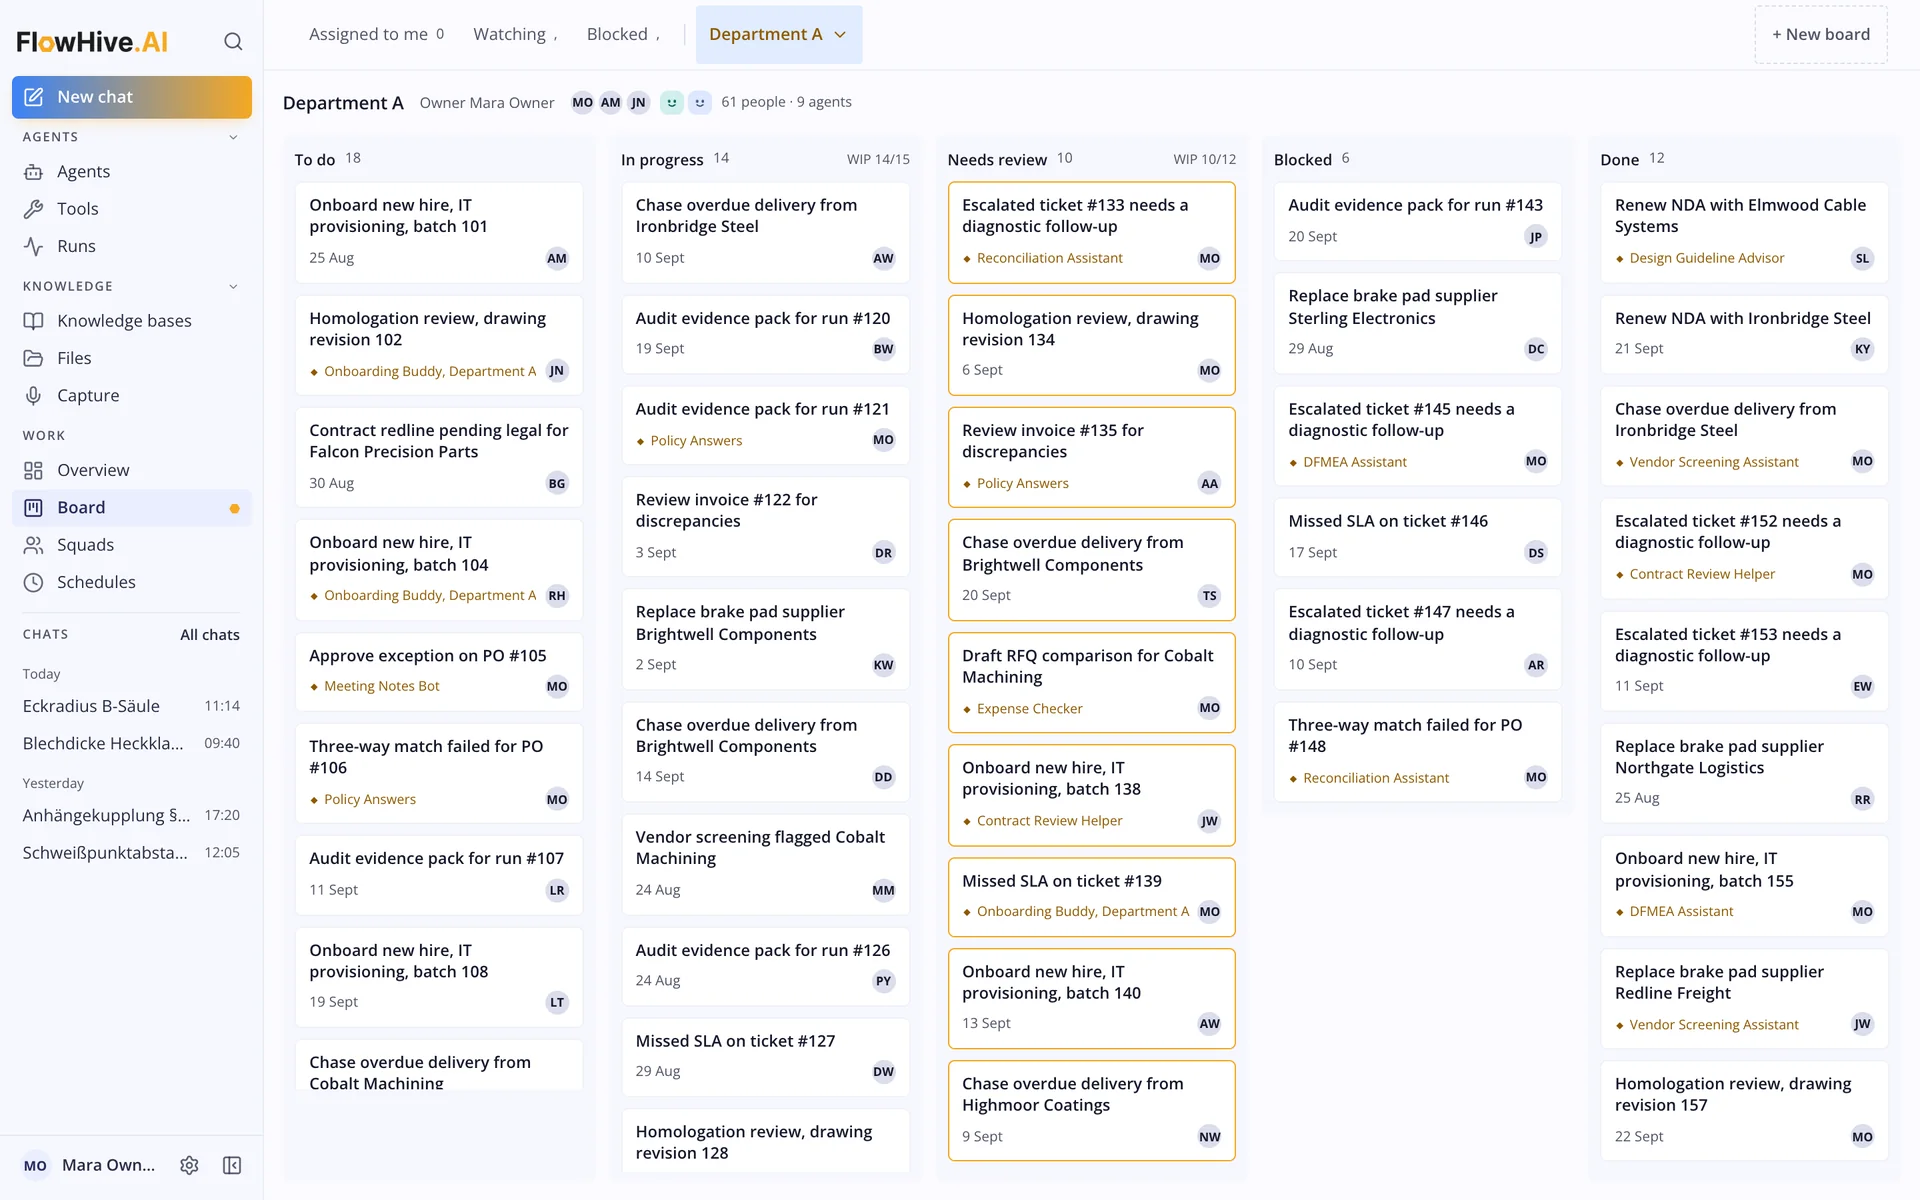Start a New chat
The height and width of the screenshot is (1200, 1920).
pyautogui.click(x=131, y=97)
